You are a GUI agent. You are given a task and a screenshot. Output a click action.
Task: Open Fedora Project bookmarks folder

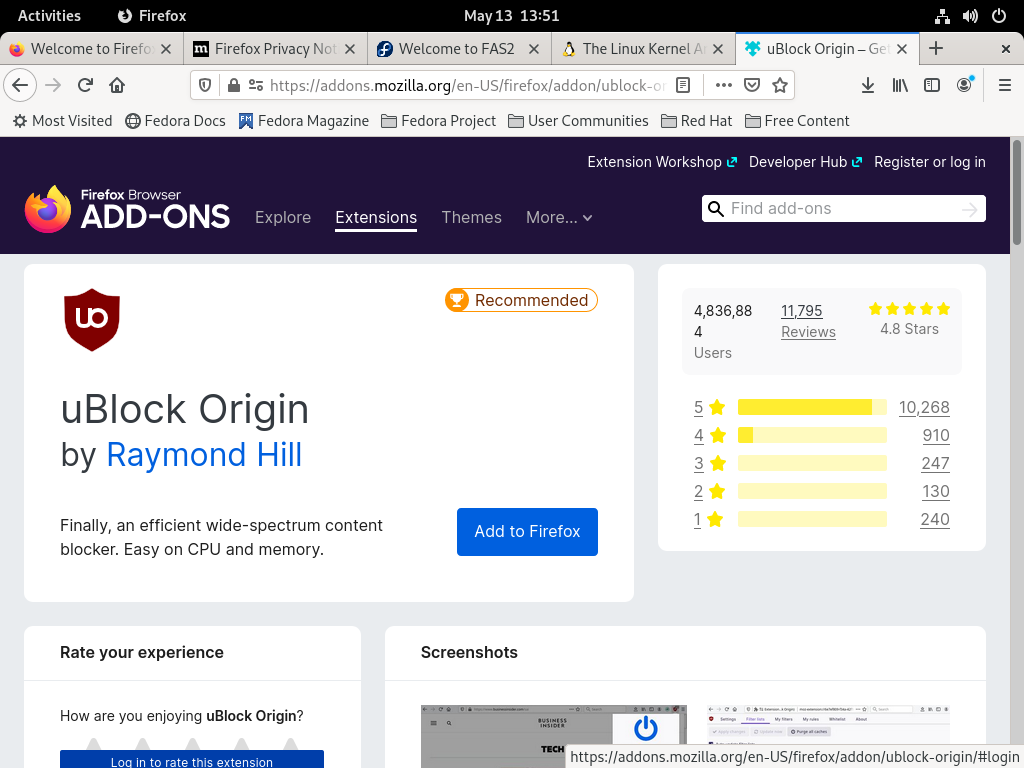439,121
